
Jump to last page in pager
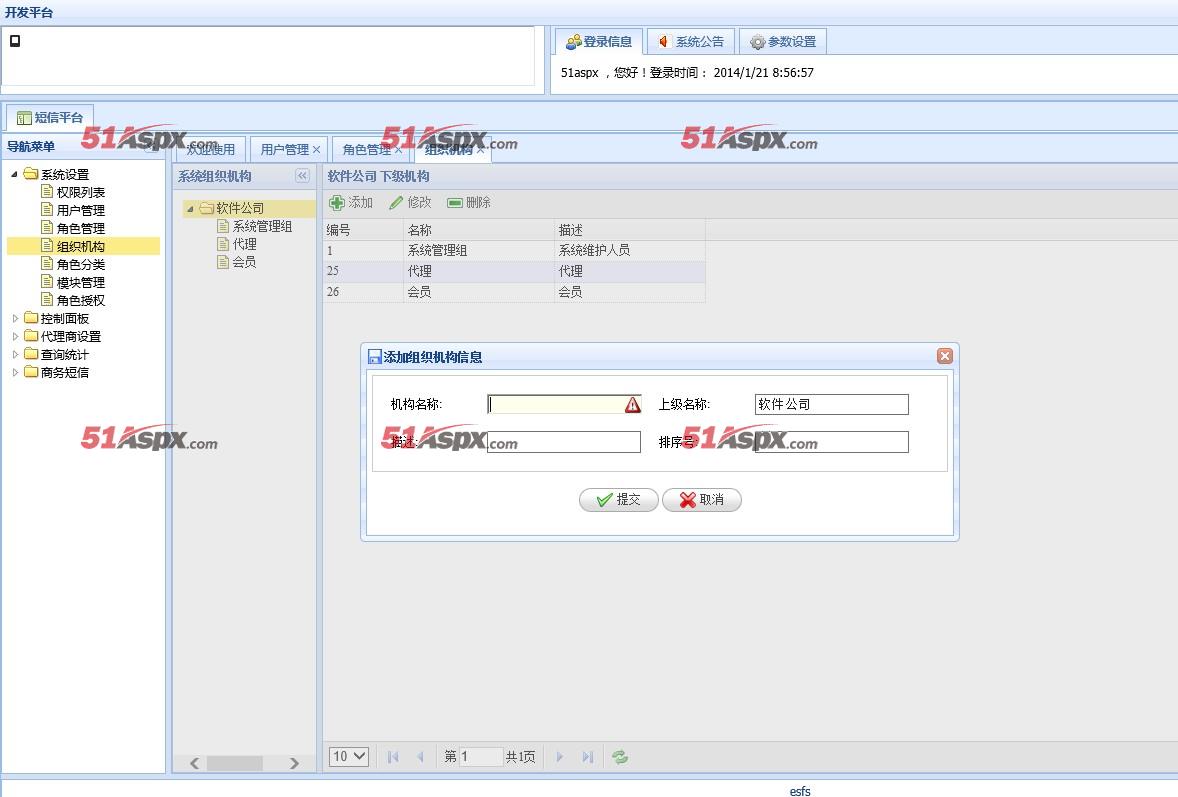(588, 757)
